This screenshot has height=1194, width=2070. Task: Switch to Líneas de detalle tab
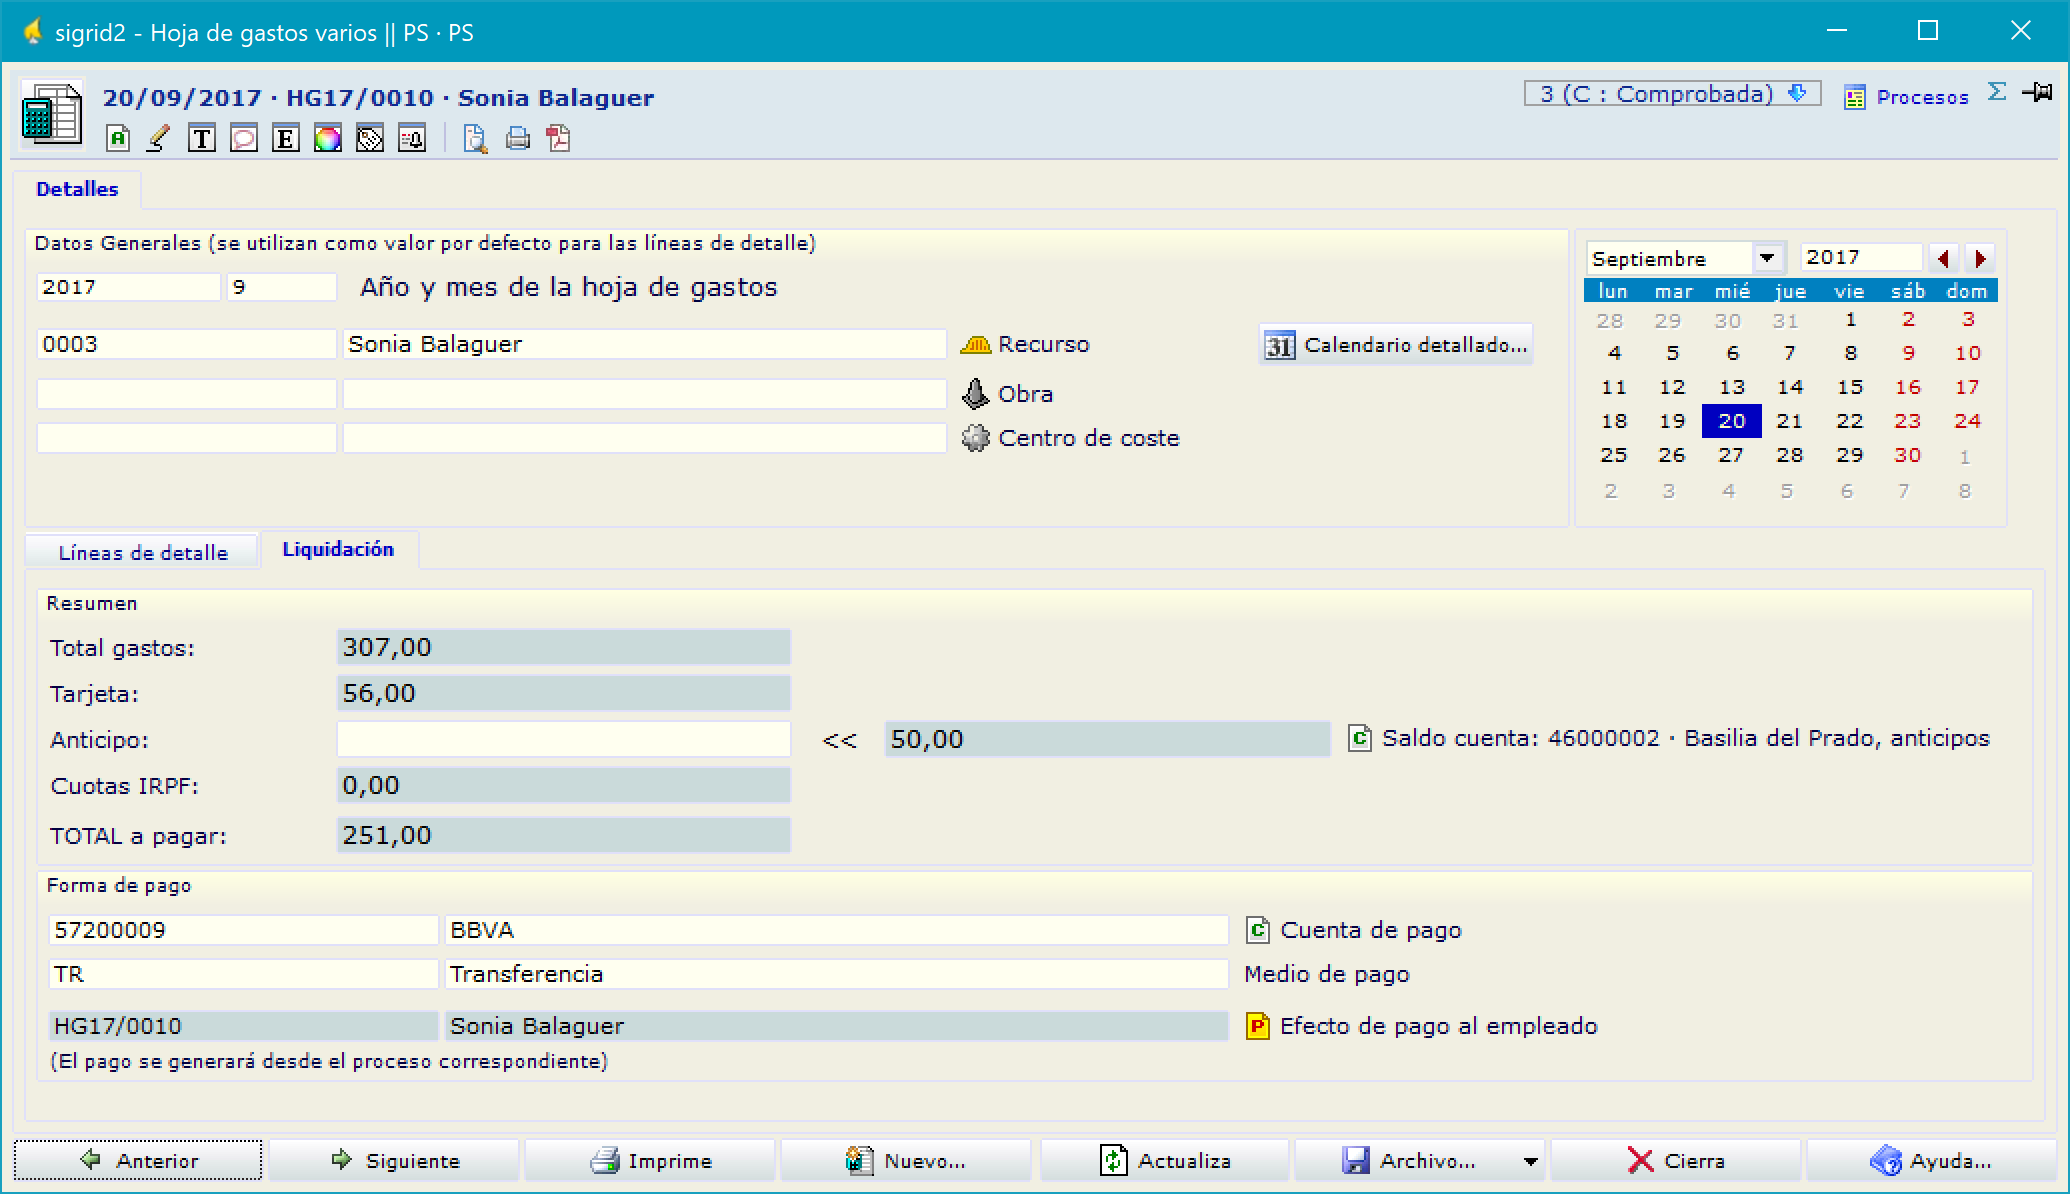[143, 552]
